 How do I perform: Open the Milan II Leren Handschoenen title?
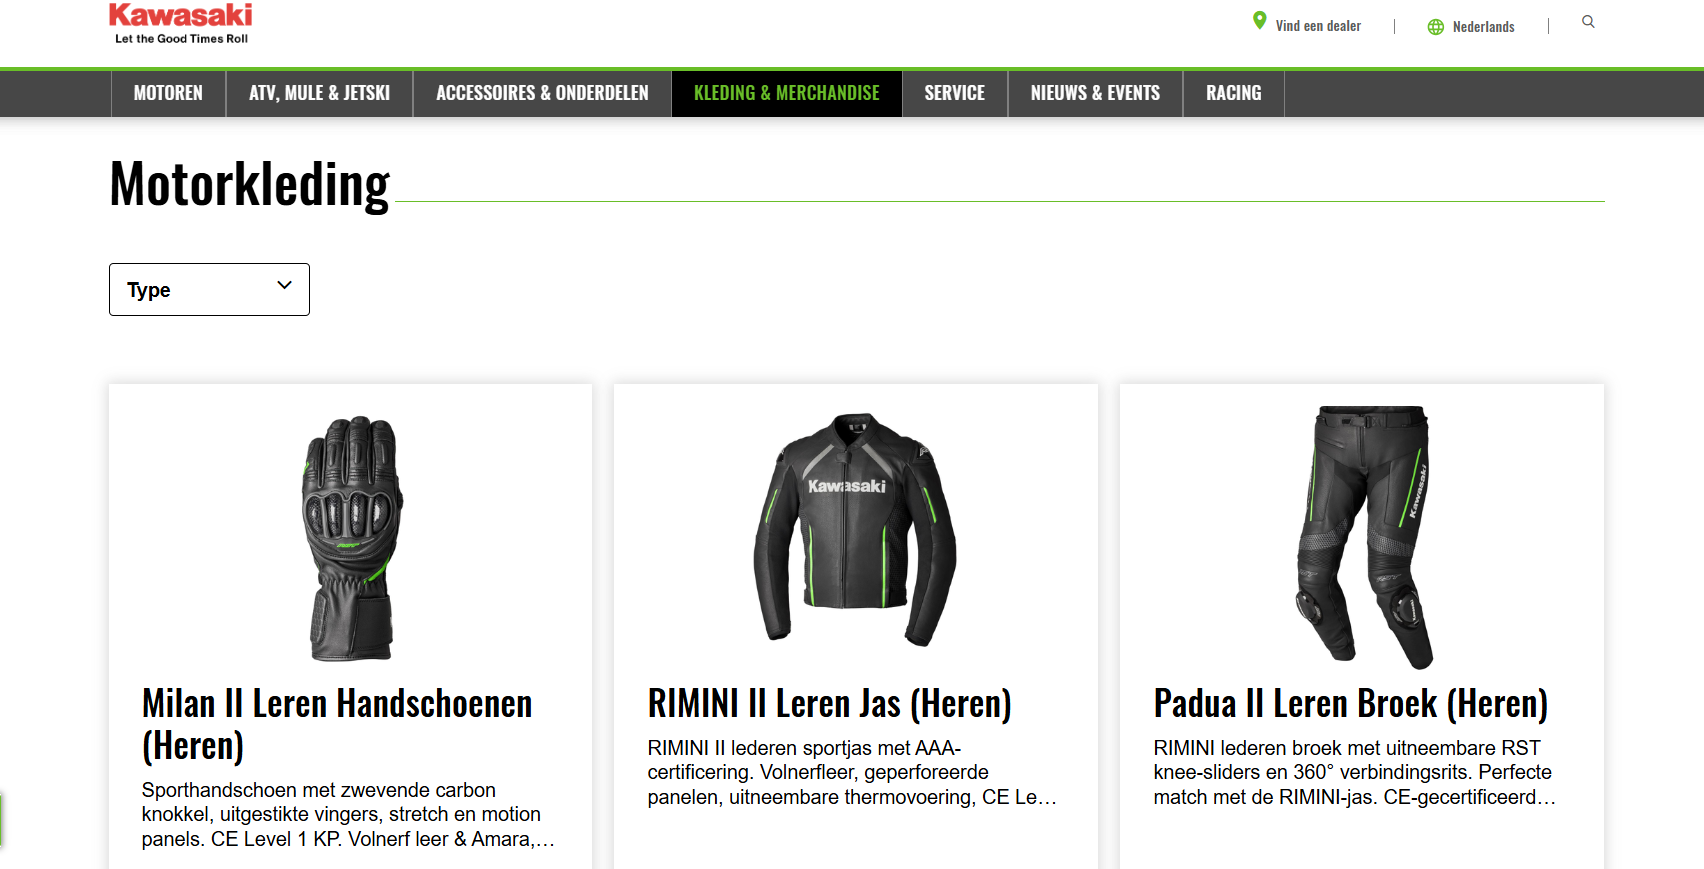click(337, 724)
